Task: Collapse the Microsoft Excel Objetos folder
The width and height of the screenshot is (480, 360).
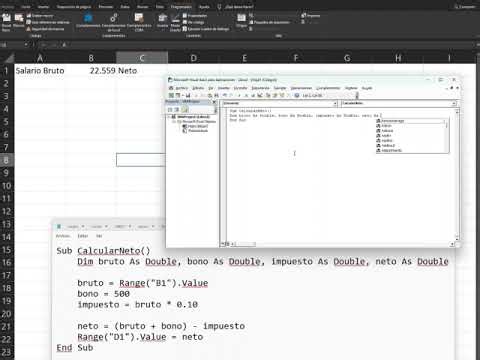Action: [174, 122]
